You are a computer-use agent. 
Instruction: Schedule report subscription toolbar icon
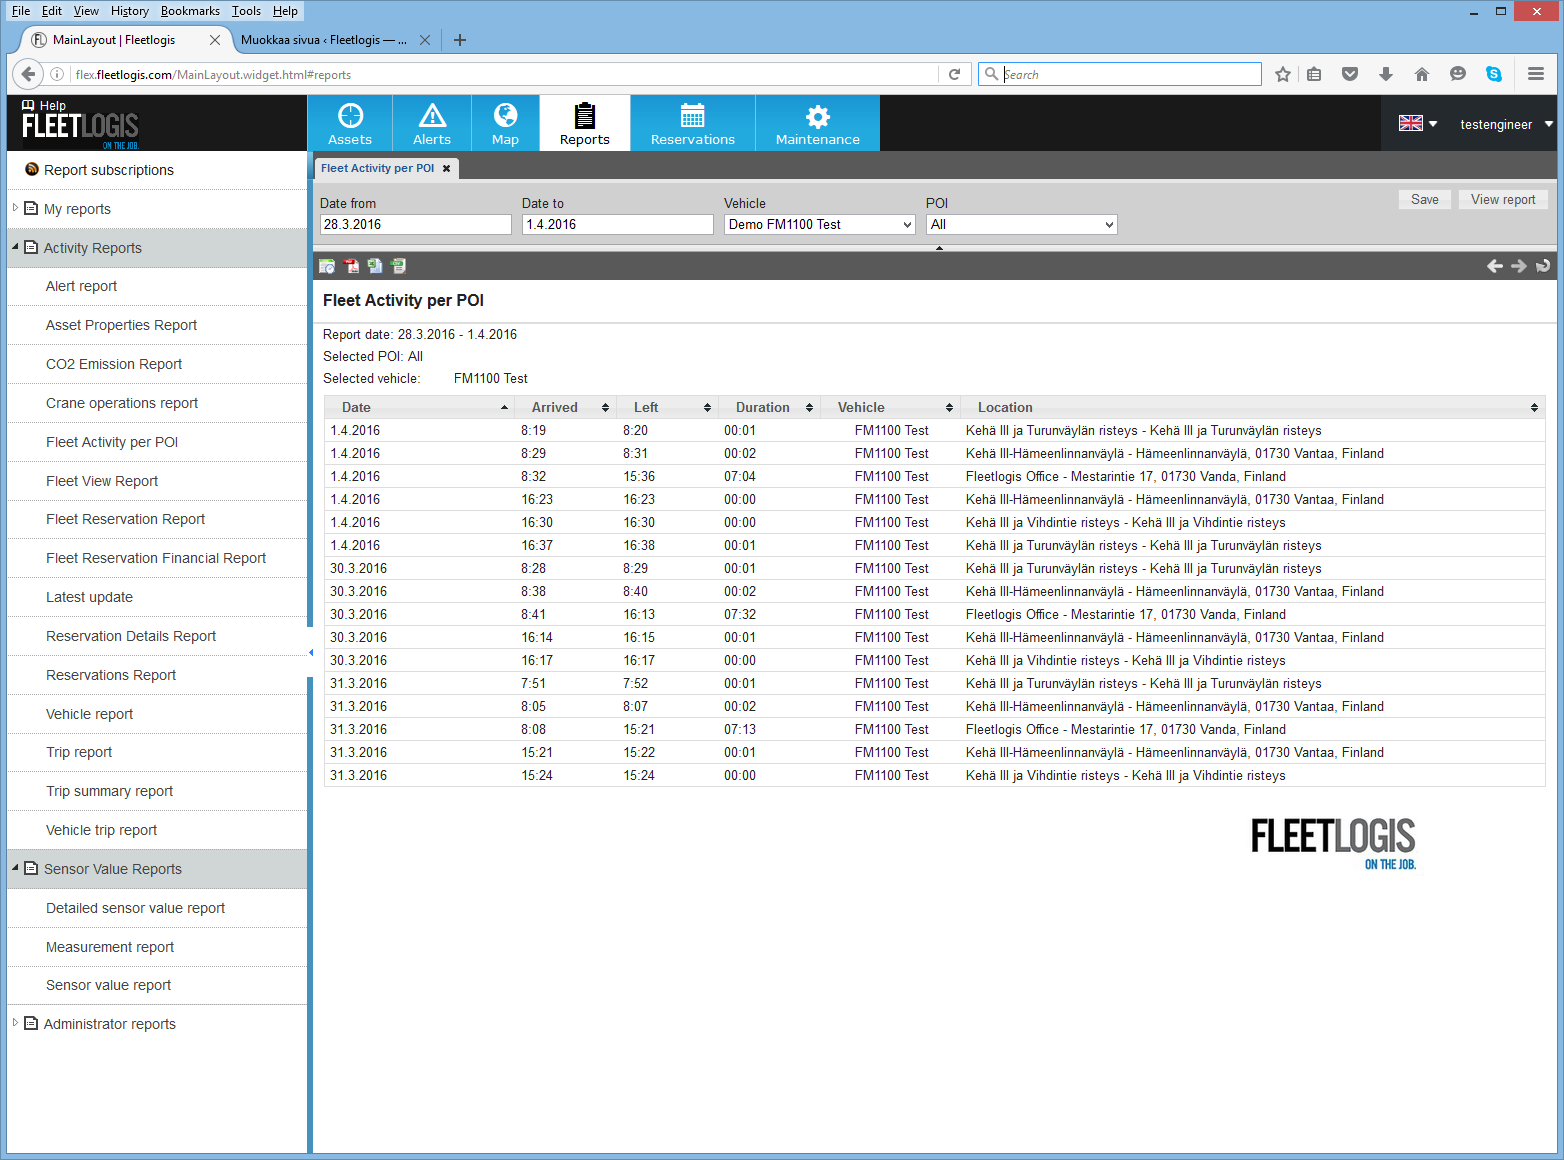pyautogui.click(x=327, y=266)
